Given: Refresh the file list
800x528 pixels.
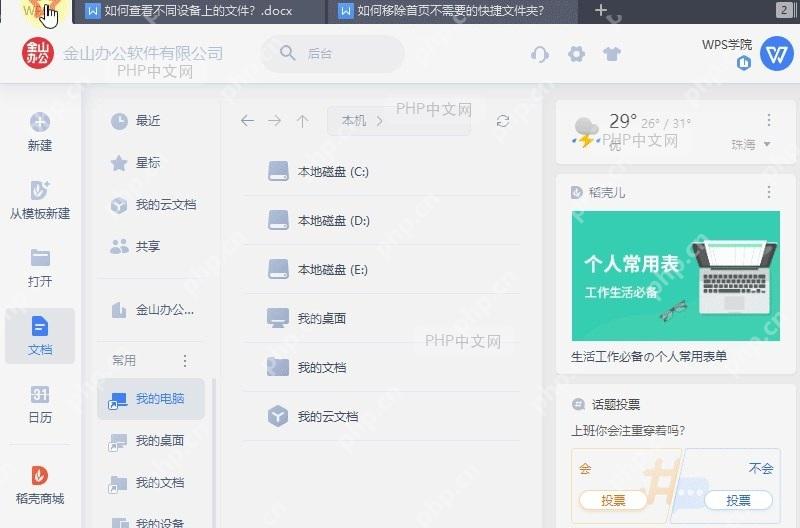Looking at the screenshot, I should (x=503, y=121).
